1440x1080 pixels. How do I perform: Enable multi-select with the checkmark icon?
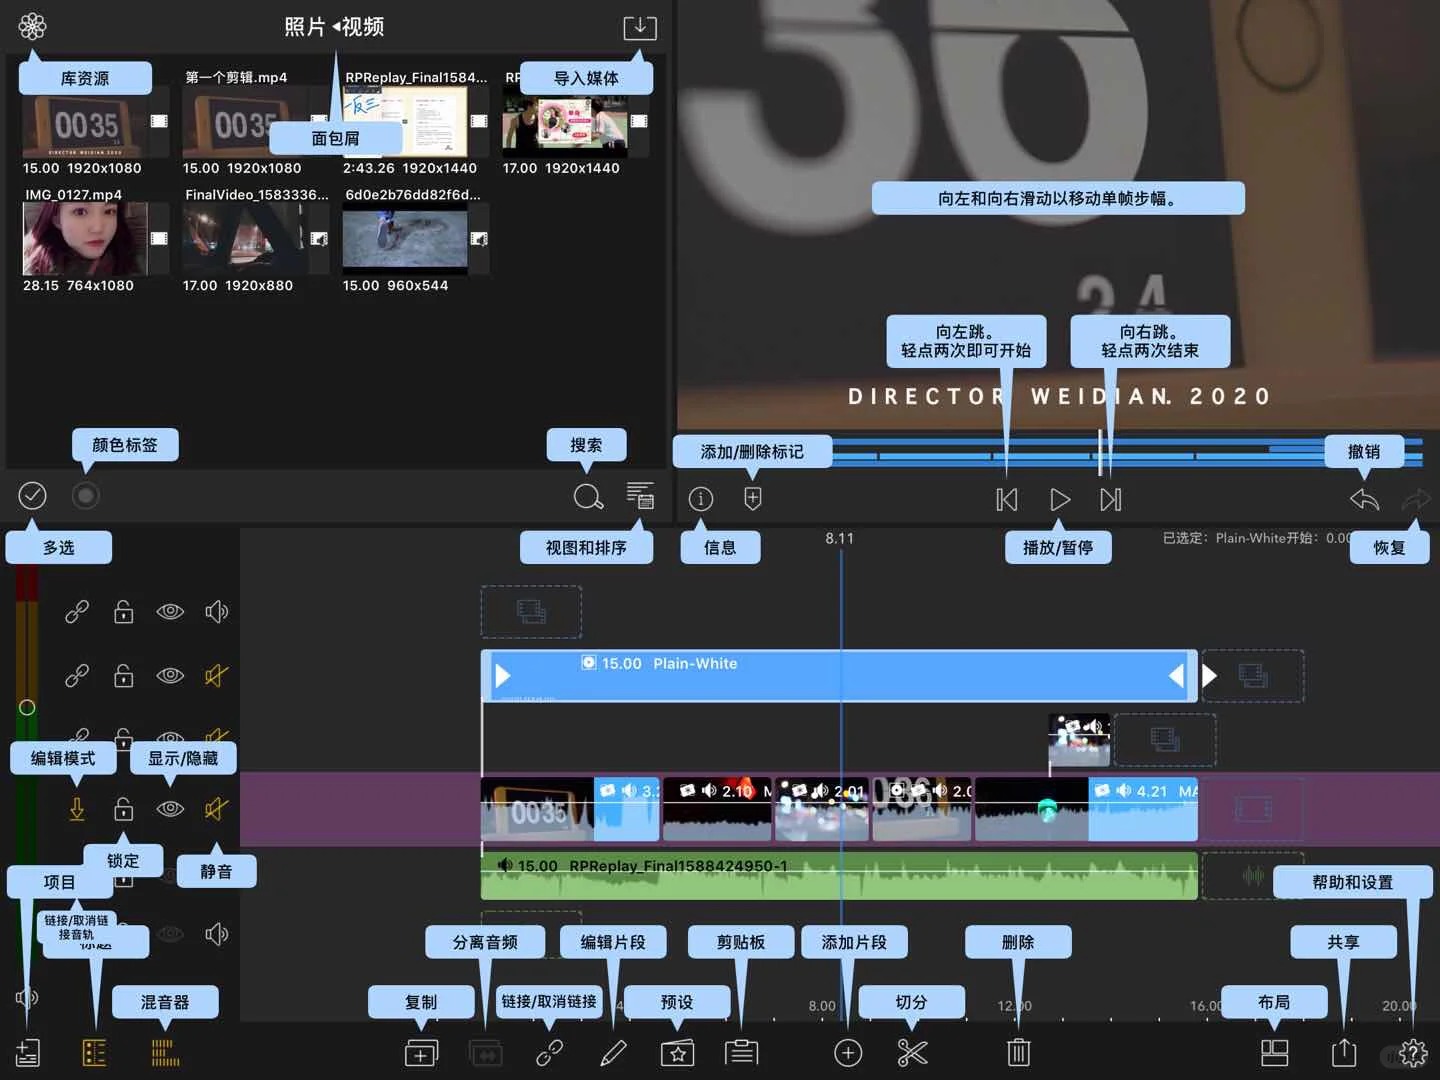coord(32,495)
